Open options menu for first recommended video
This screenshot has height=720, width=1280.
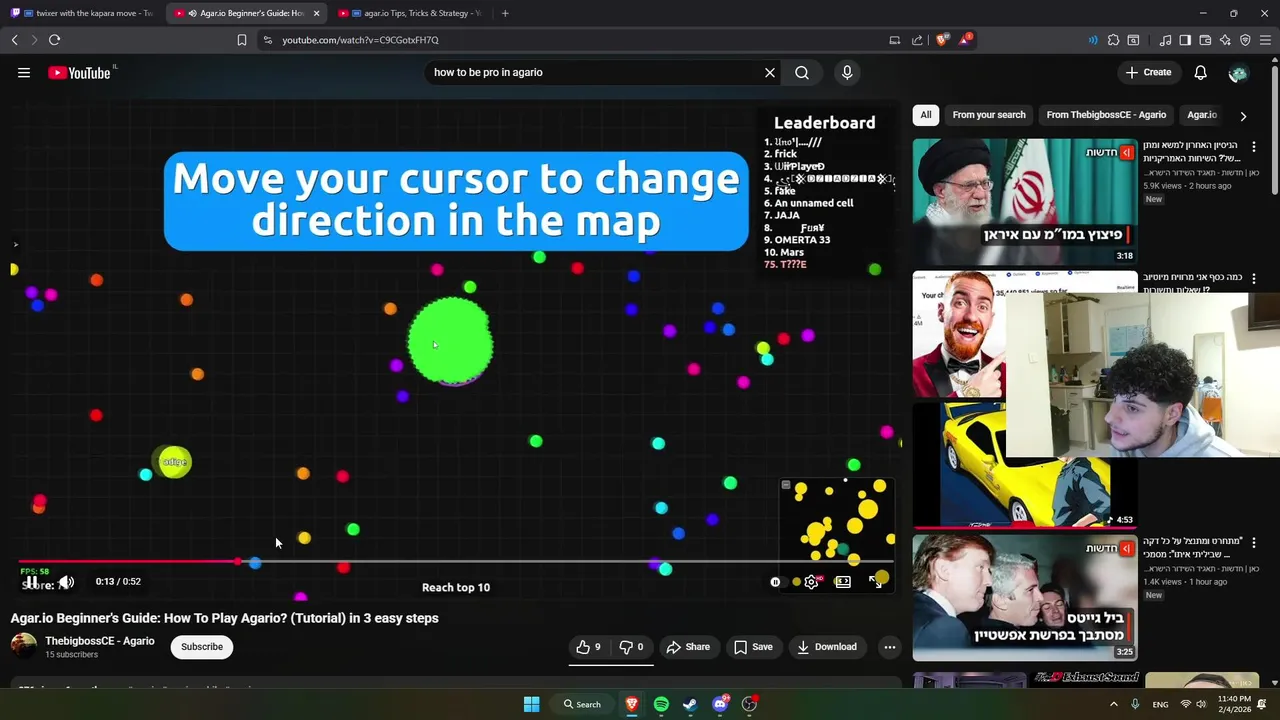(x=1254, y=147)
